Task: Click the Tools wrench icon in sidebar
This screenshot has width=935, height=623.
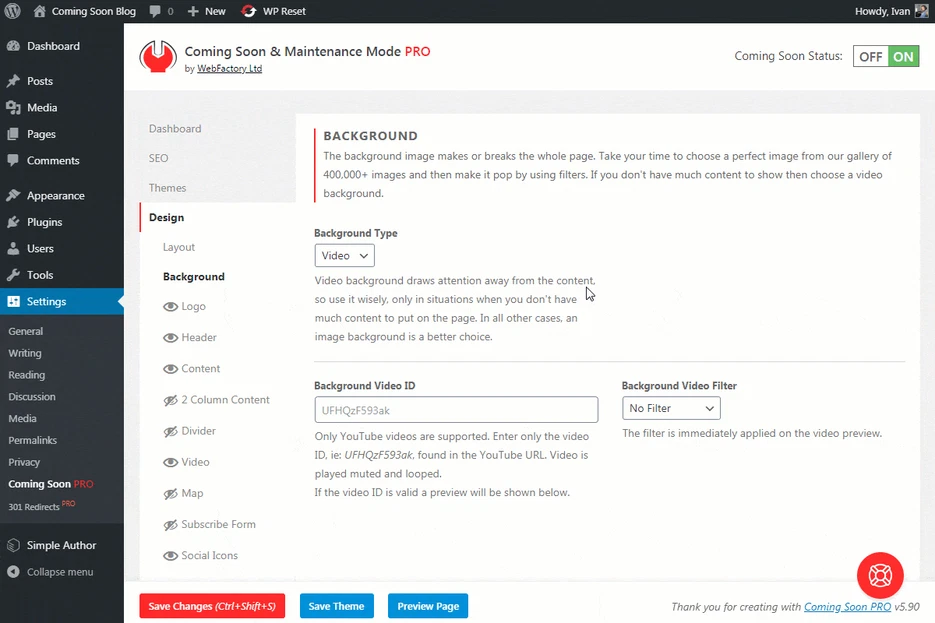Action: 13,275
